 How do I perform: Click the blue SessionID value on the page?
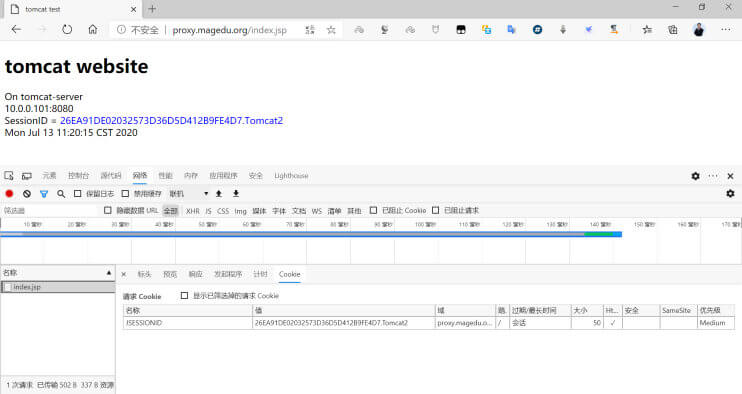(171, 121)
